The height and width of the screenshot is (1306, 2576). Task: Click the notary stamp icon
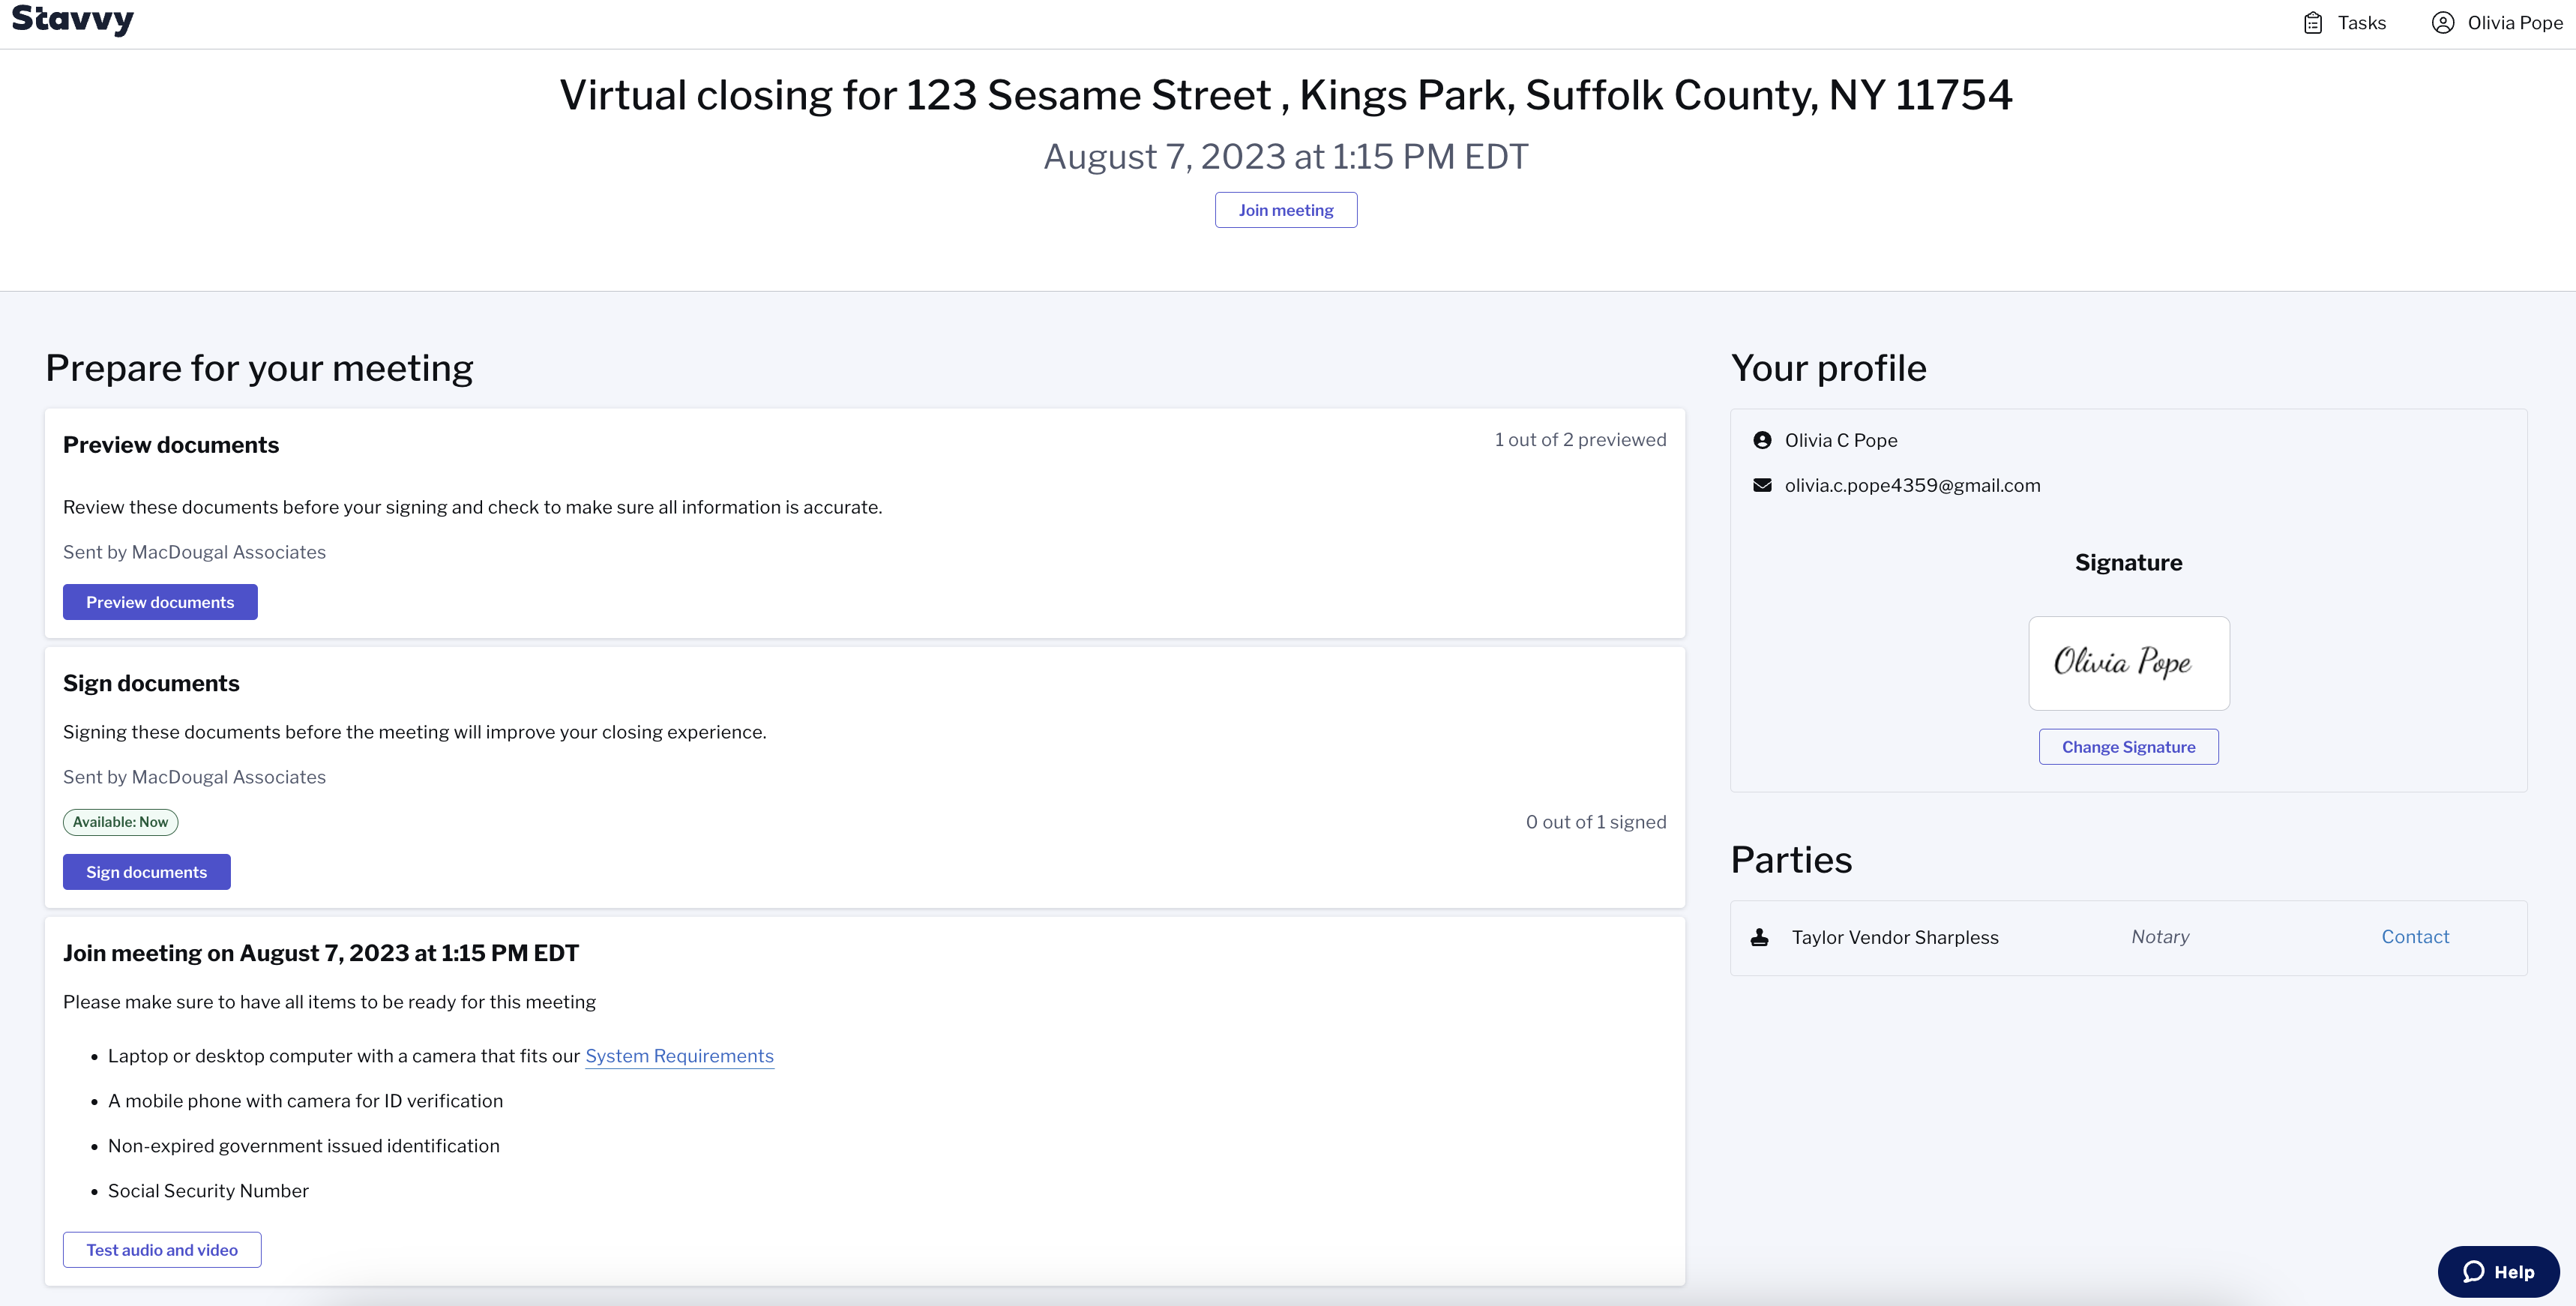[x=1760, y=937]
